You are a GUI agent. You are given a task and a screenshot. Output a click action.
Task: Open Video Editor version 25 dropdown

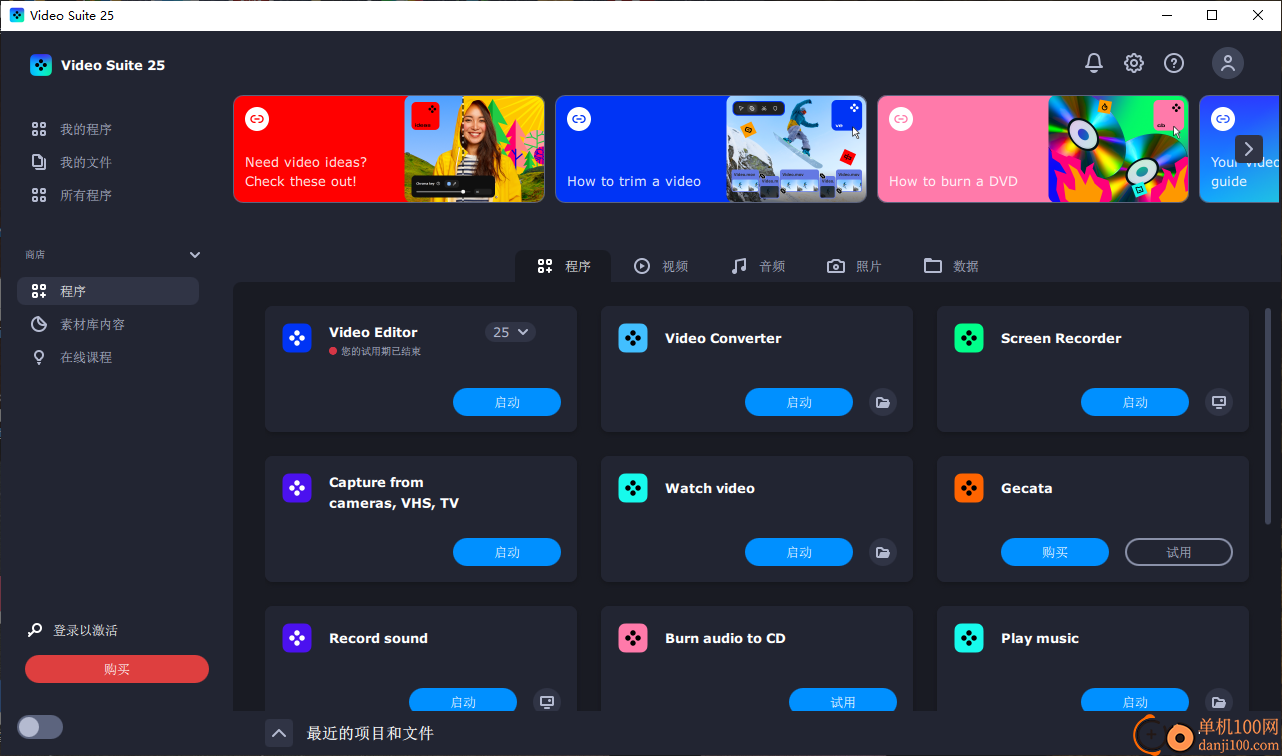point(510,332)
